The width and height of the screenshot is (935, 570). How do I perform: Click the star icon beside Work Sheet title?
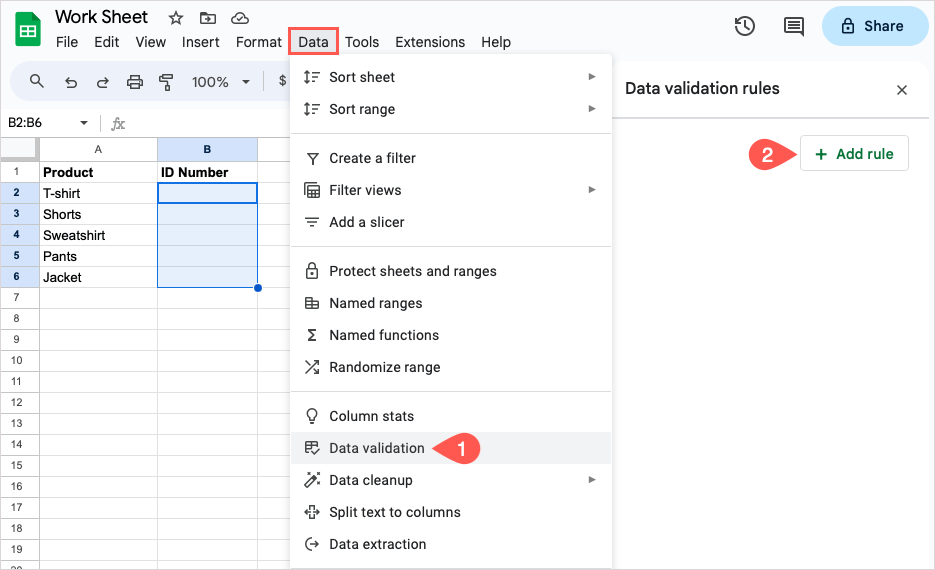point(176,18)
